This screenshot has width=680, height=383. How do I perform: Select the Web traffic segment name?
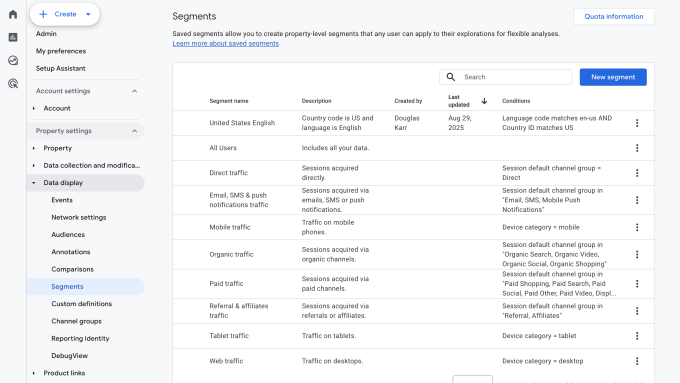[x=226, y=361]
